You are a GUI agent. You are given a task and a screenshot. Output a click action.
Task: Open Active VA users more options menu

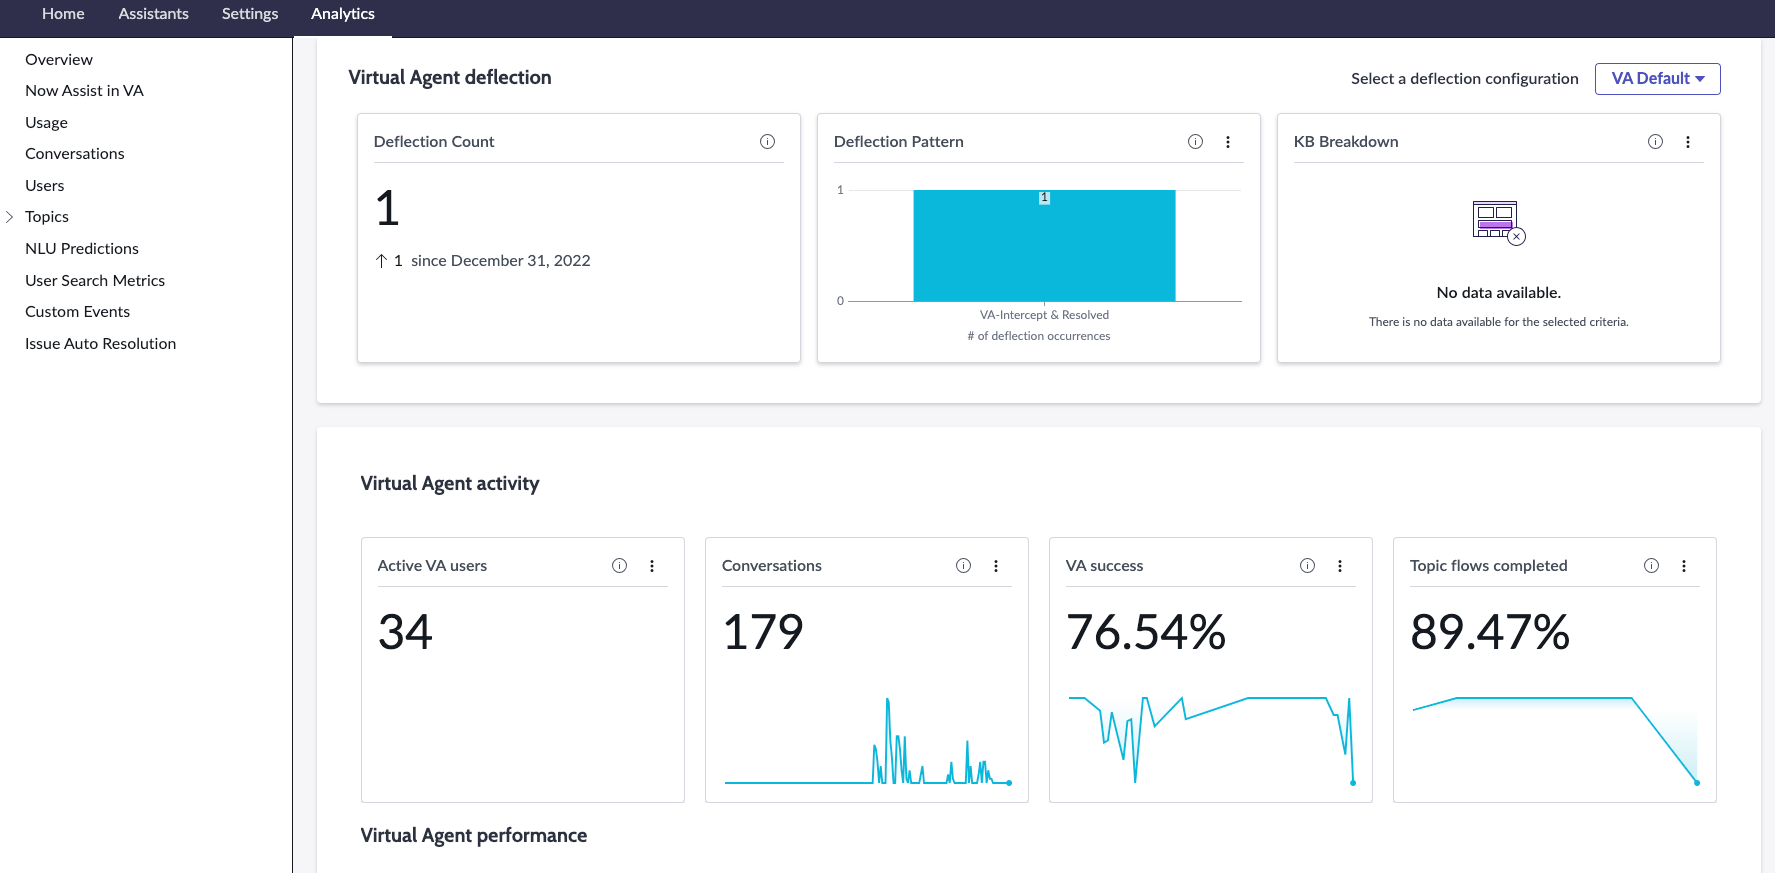[652, 566]
